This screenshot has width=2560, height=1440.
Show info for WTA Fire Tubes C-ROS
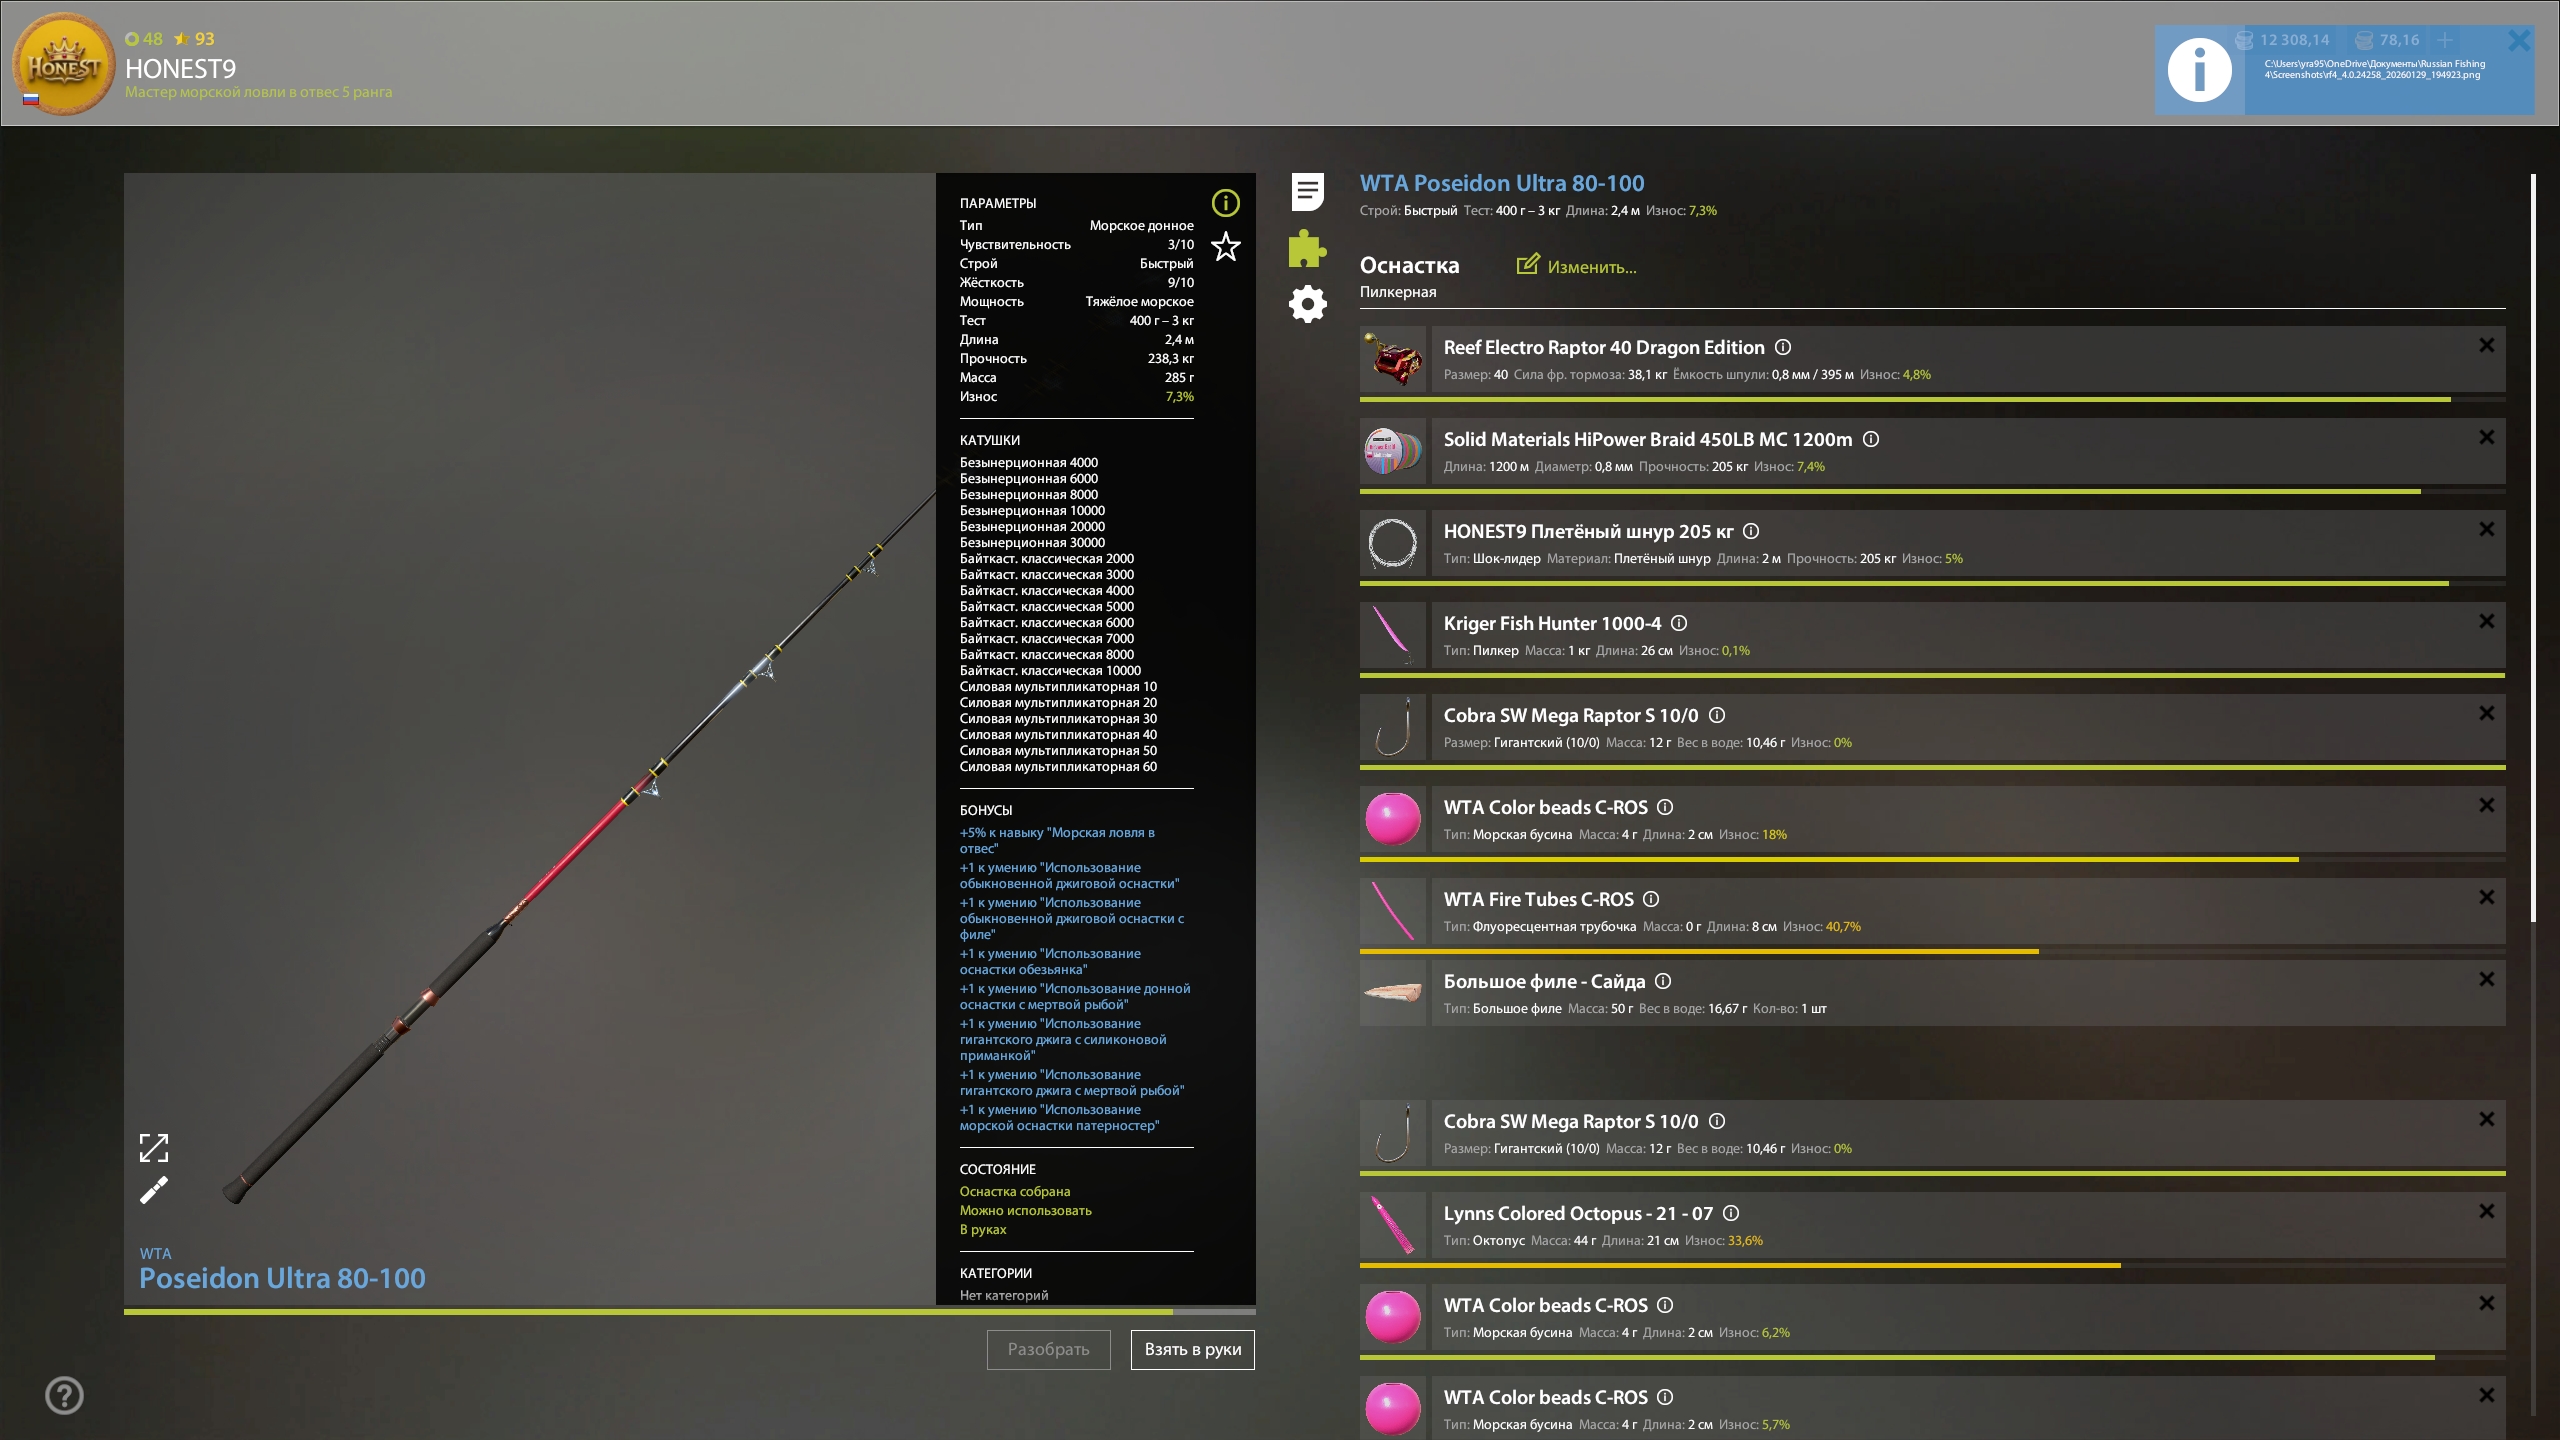1651,899
